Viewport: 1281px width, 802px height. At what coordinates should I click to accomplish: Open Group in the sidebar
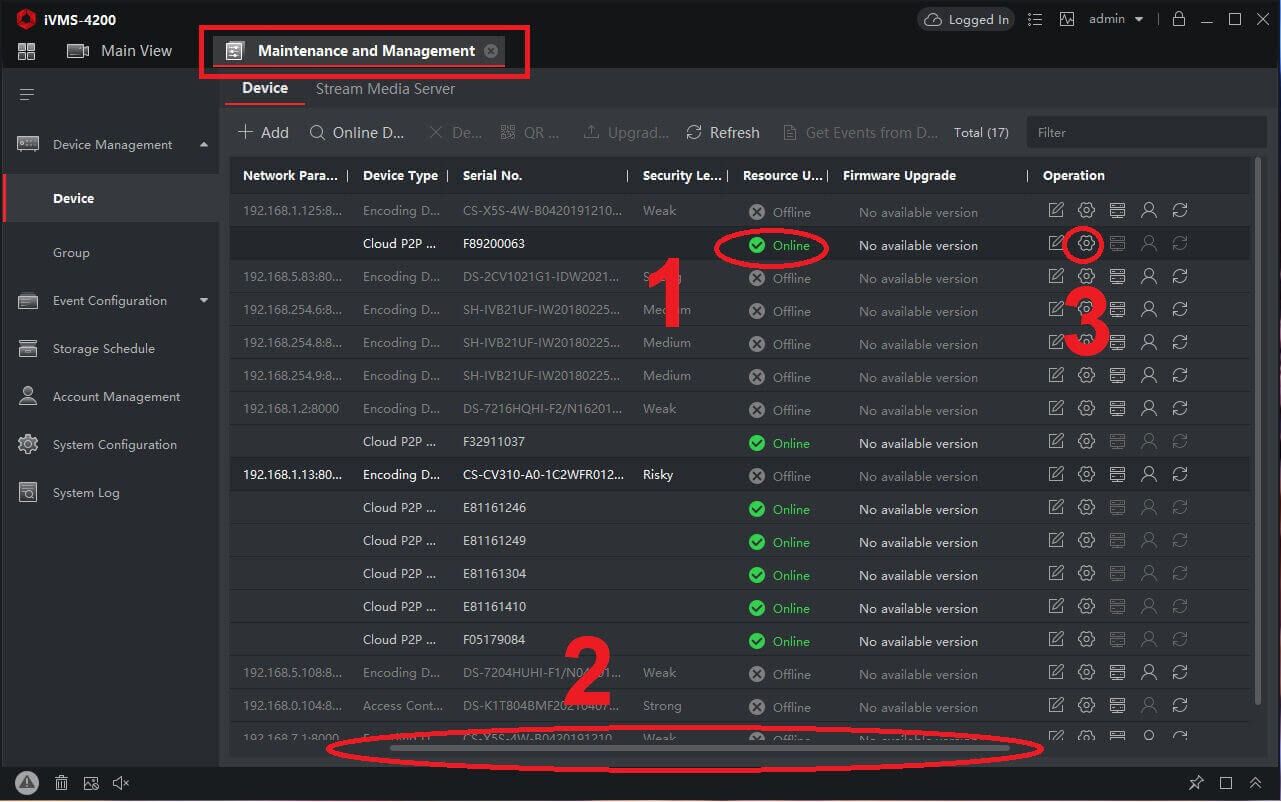tap(71, 253)
